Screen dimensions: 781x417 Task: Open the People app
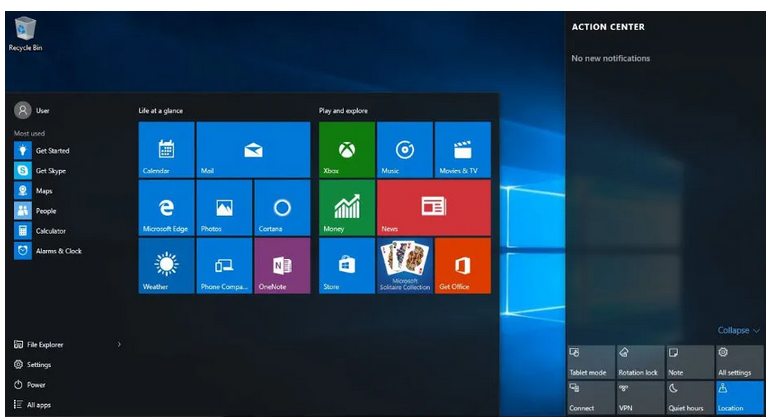pyautogui.click(x=35, y=211)
